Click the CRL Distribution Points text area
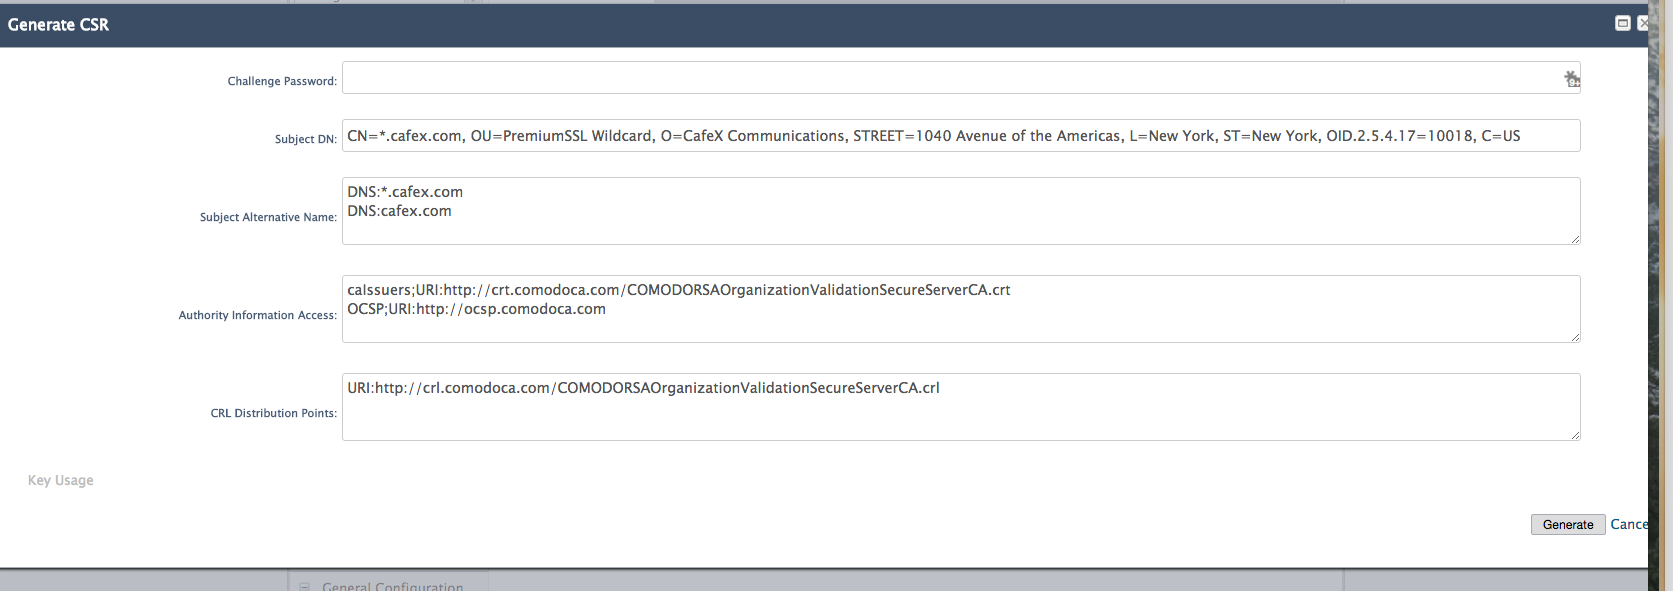The width and height of the screenshot is (1673, 591). (961, 407)
